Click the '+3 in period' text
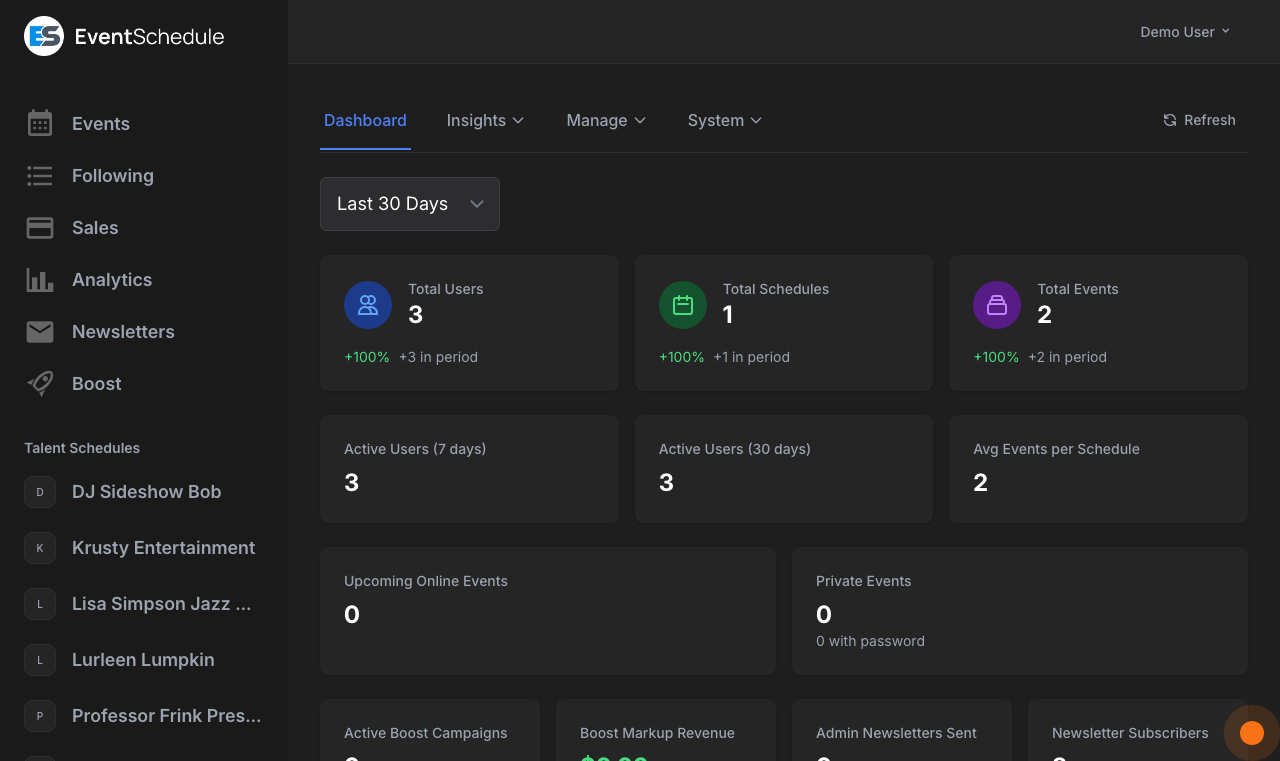The width and height of the screenshot is (1280, 761). coord(438,357)
